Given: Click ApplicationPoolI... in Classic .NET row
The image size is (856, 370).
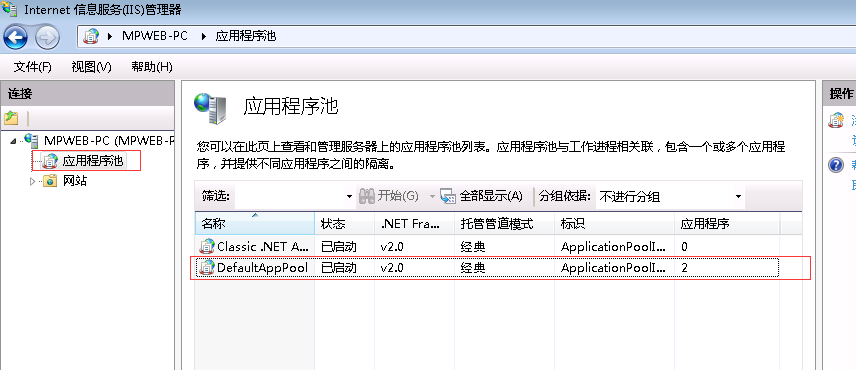Looking at the screenshot, I should point(614,247).
